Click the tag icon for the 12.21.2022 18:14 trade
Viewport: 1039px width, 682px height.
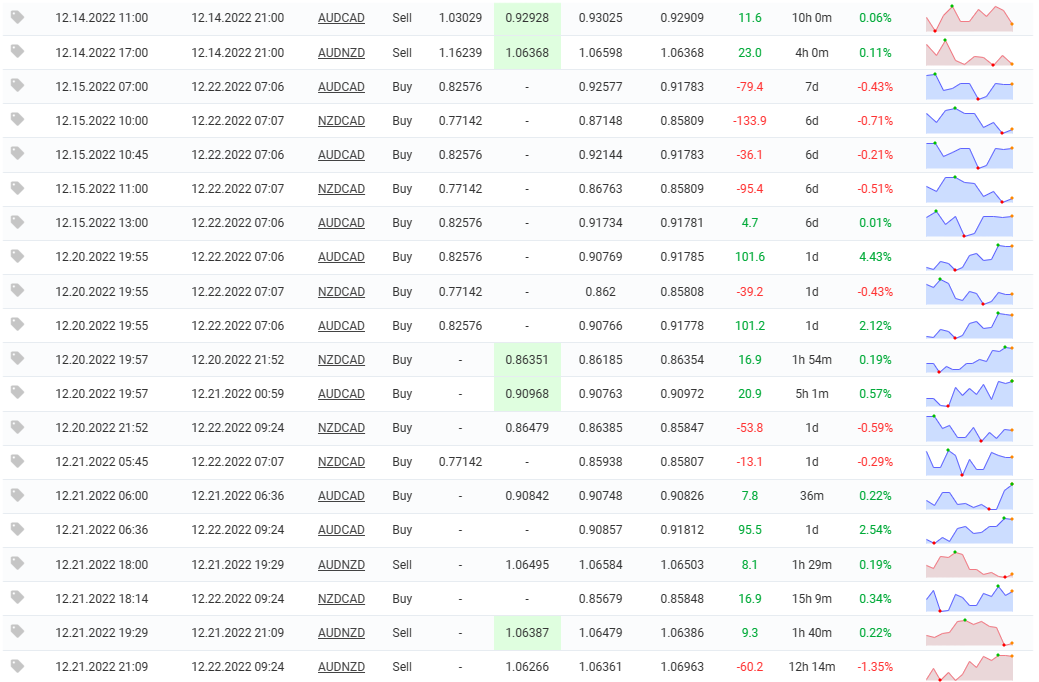[18, 597]
